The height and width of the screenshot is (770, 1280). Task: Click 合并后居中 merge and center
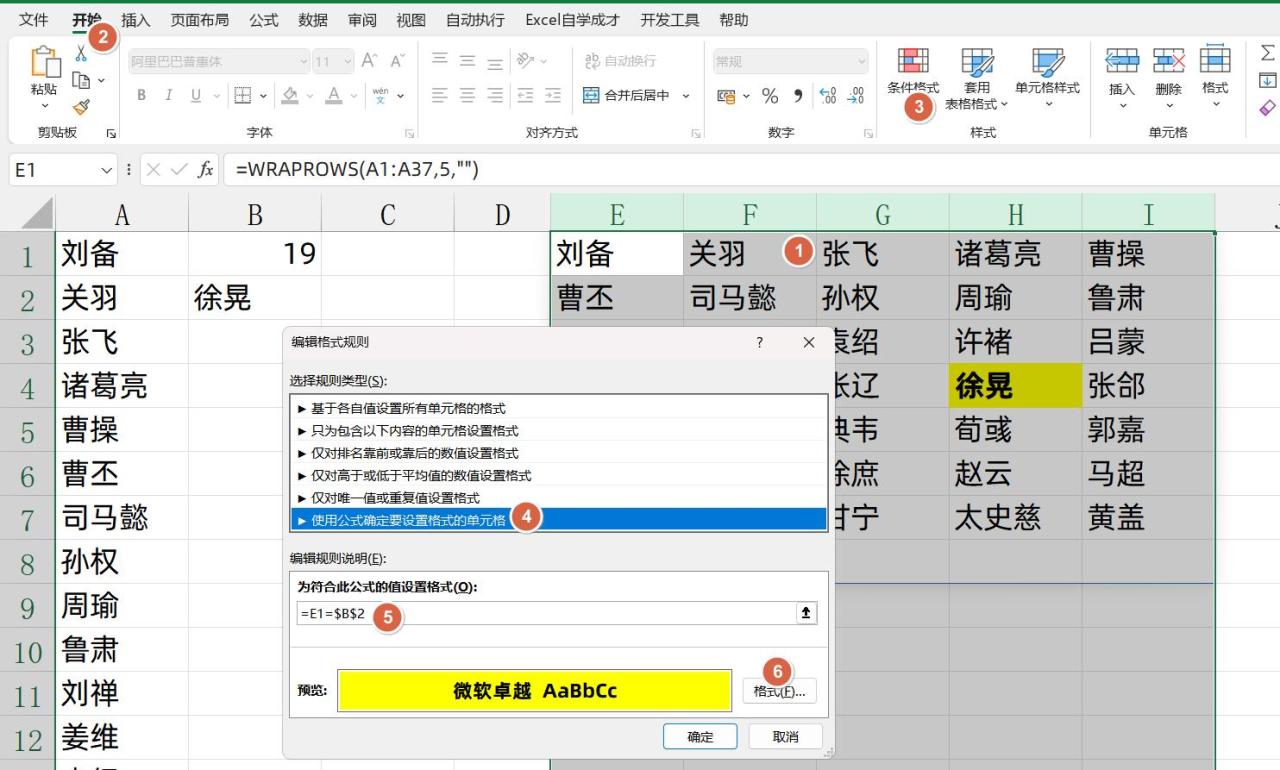pyautogui.click(x=626, y=96)
